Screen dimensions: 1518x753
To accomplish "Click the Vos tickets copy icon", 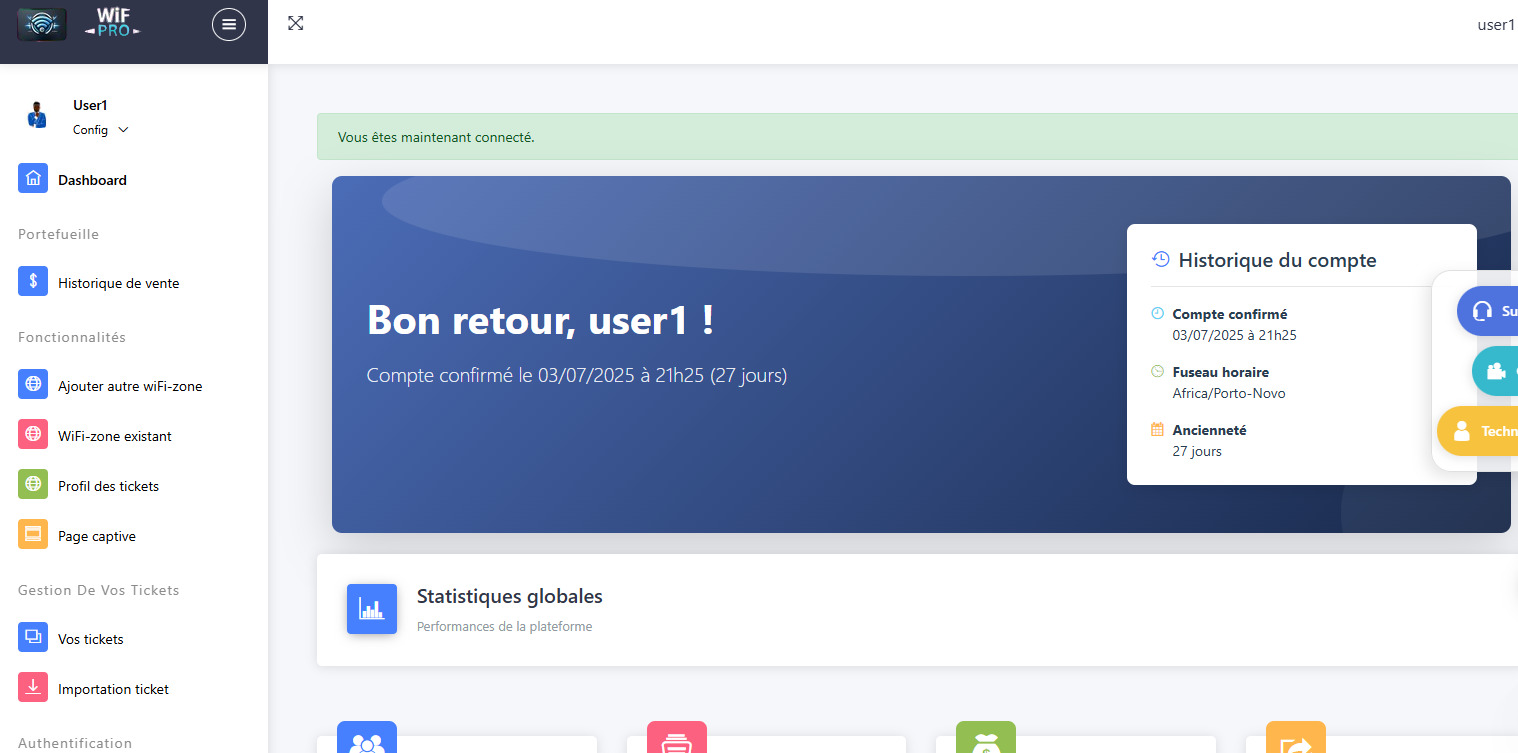I will (x=33, y=637).
